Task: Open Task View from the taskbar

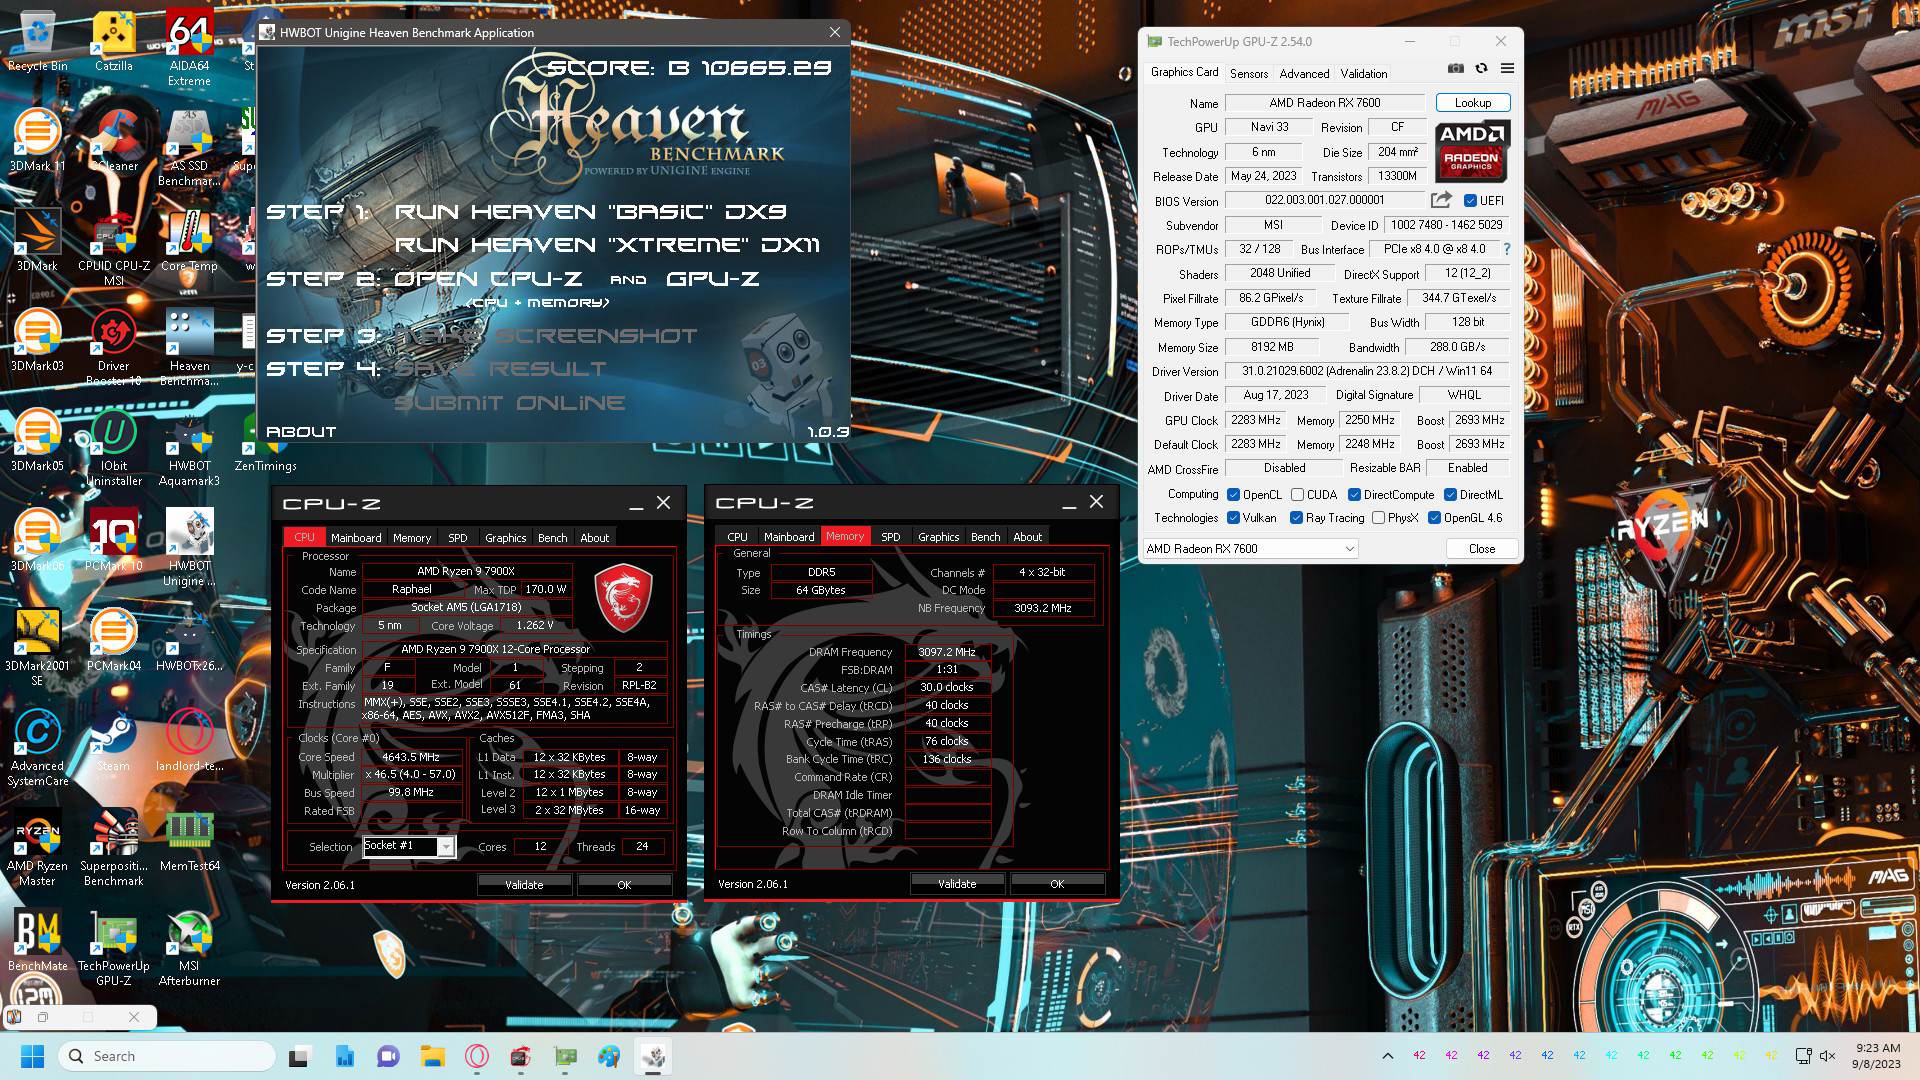Action: click(x=300, y=1056)
